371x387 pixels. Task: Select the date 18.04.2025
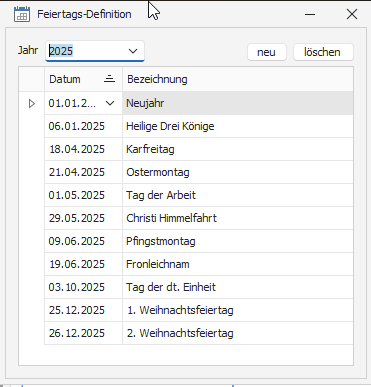pyautogui.click(x=83, y=149)
